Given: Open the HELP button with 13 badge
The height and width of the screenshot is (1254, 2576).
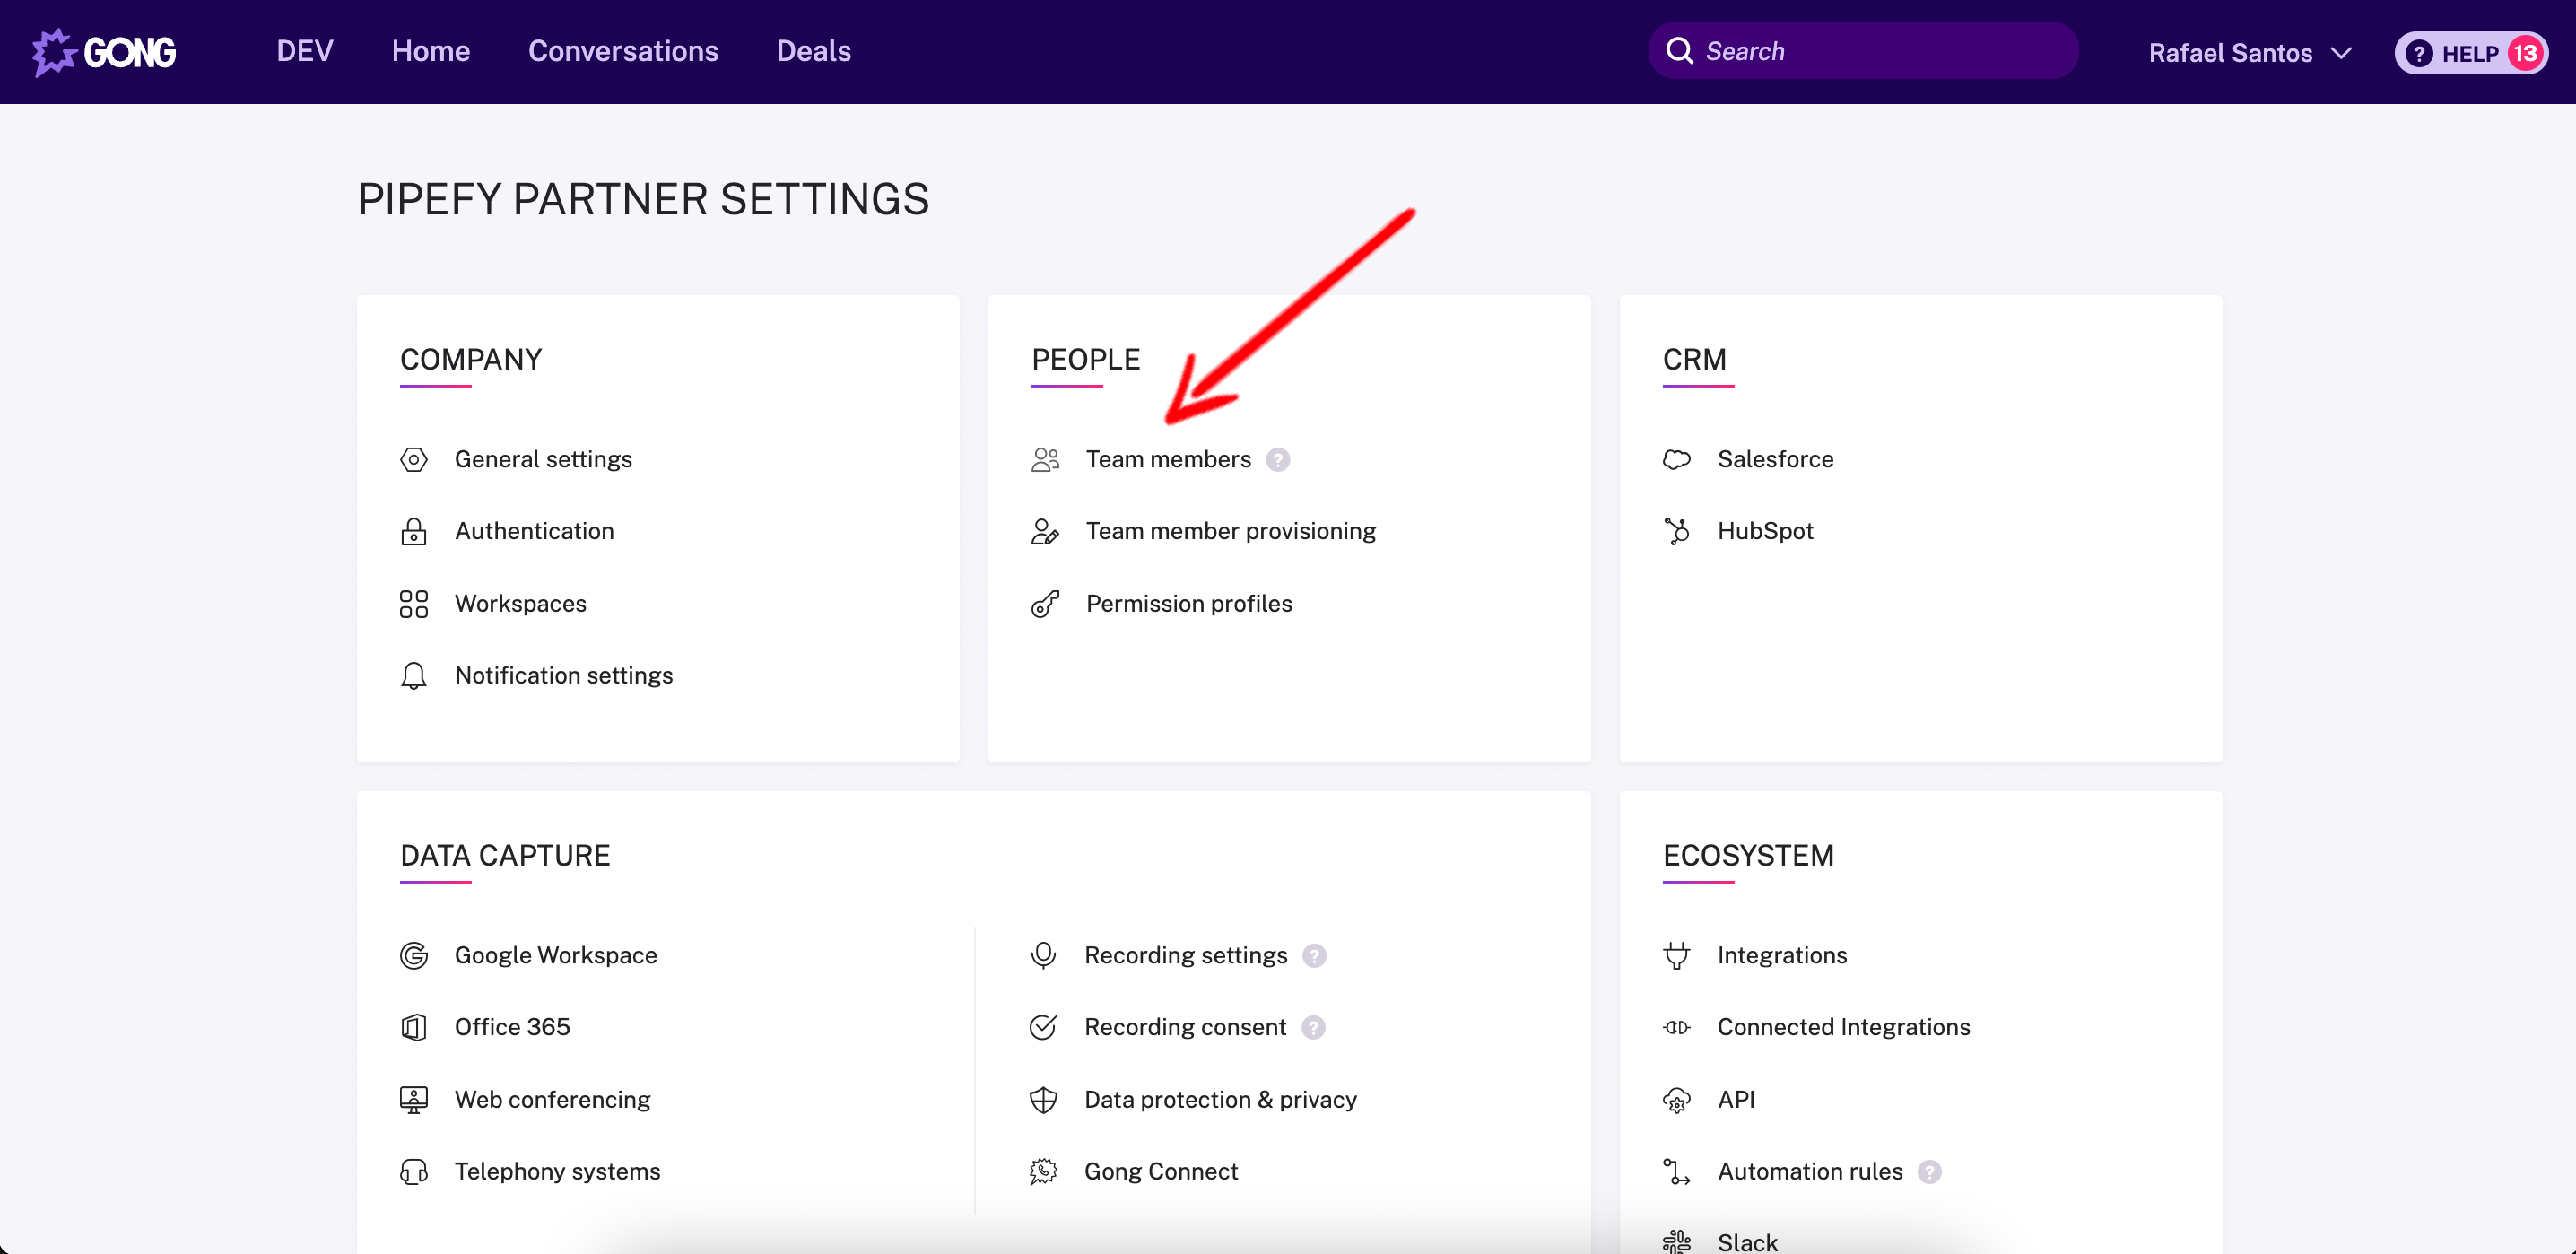Looking at the screenshot, I should (x=2469, y=53).
